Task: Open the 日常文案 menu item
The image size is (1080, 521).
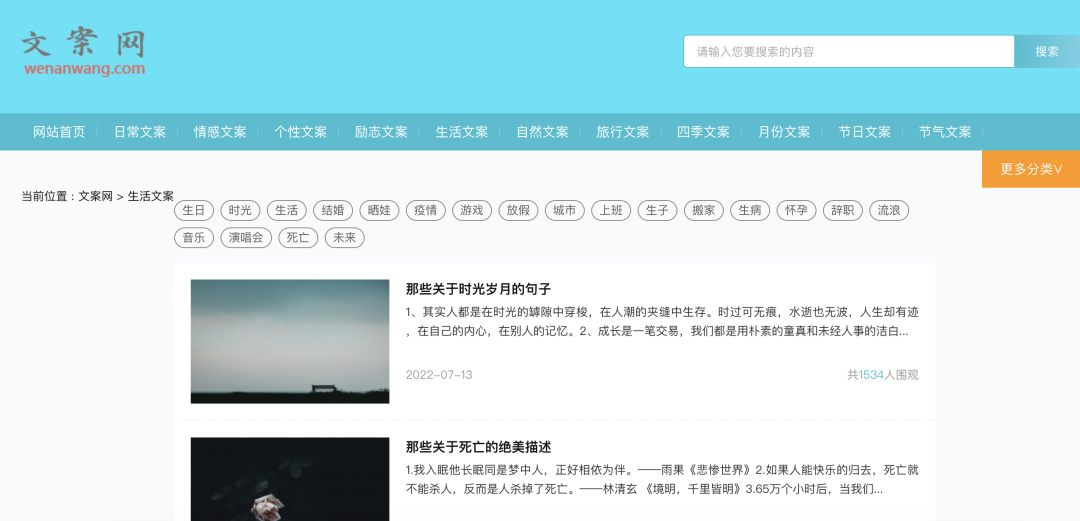Action: [x=140, y=132]
